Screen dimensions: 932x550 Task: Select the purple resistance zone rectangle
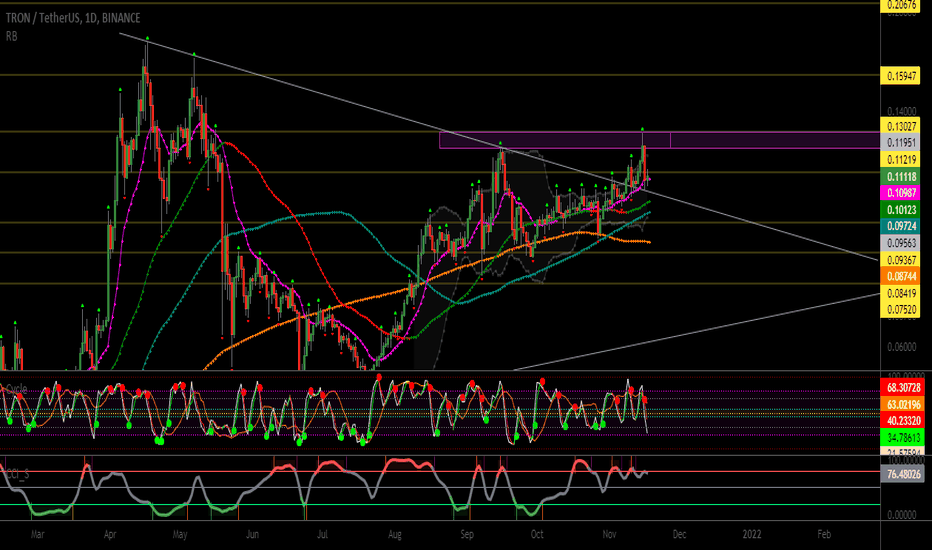click(659, 140)
